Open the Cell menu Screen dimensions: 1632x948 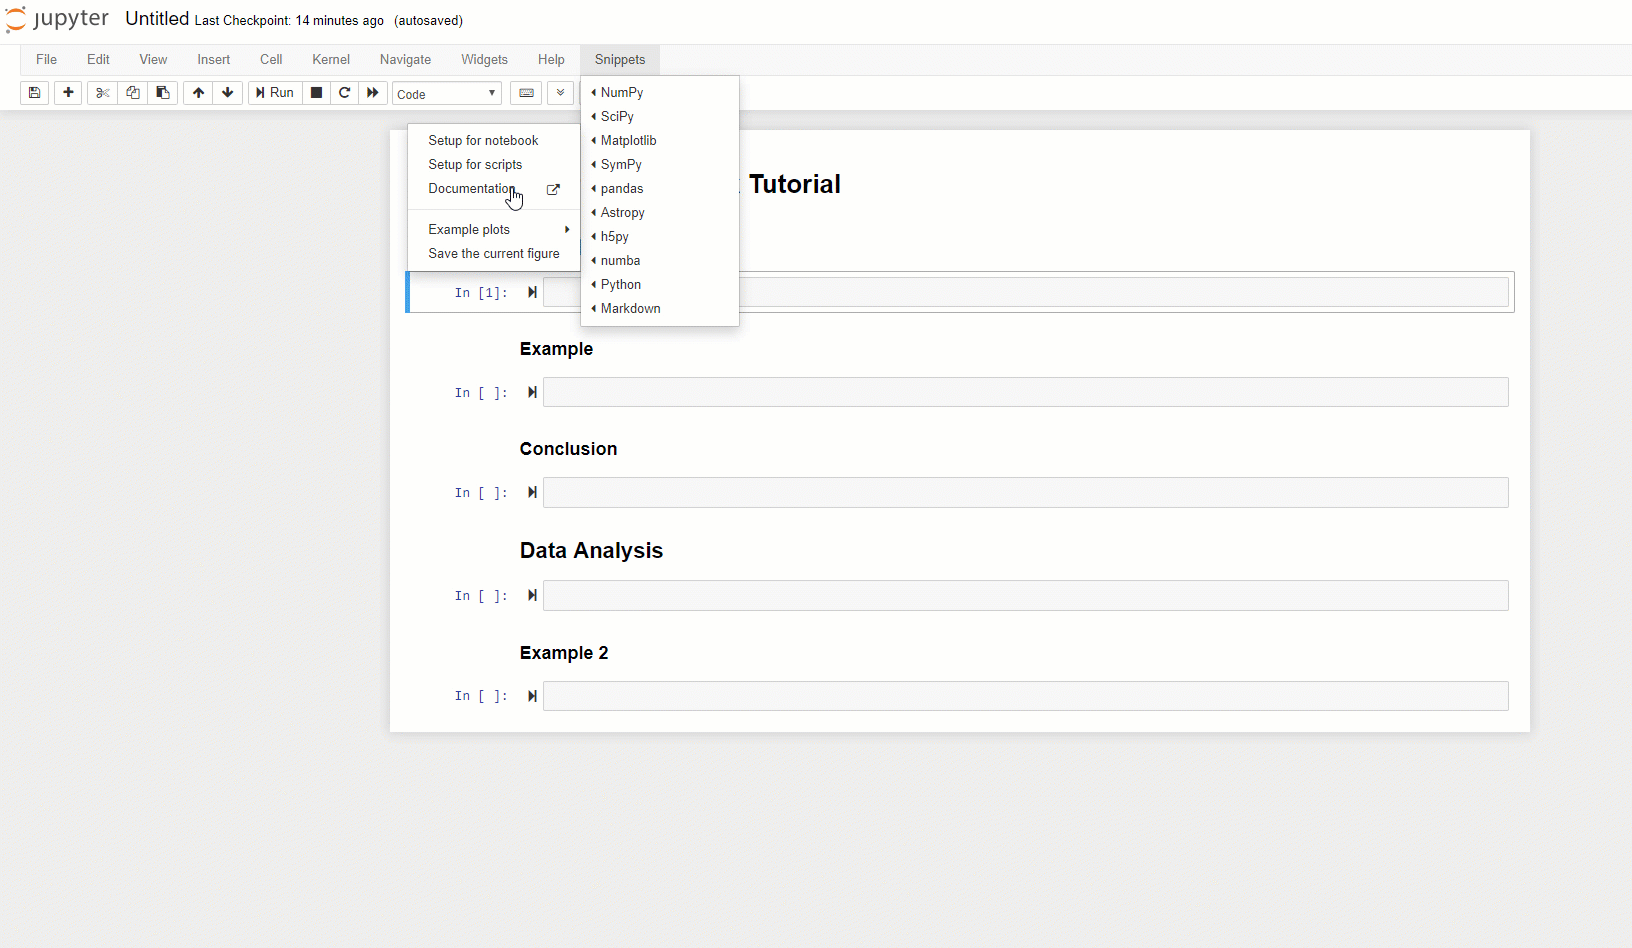coord(271,59)
